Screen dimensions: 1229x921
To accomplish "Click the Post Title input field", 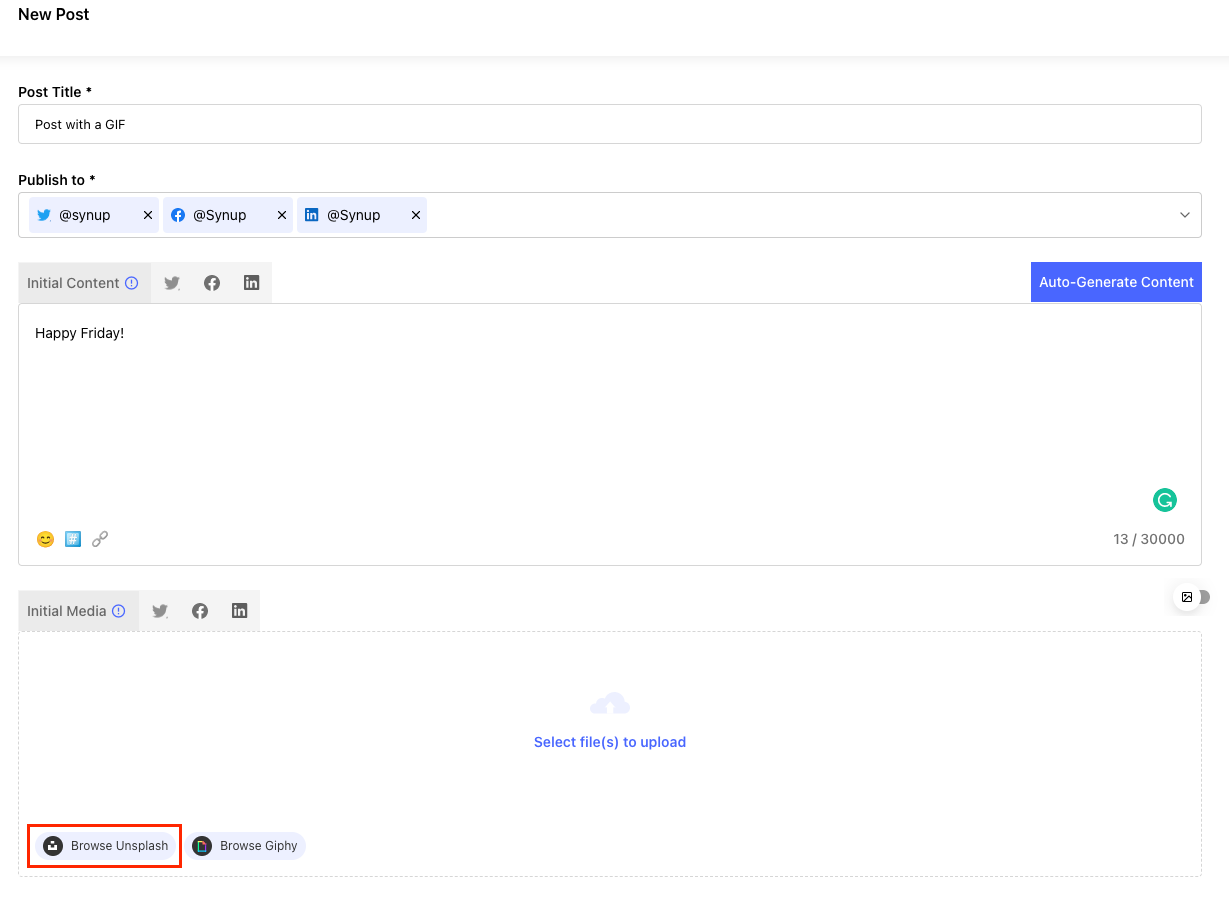I will 610,124.
